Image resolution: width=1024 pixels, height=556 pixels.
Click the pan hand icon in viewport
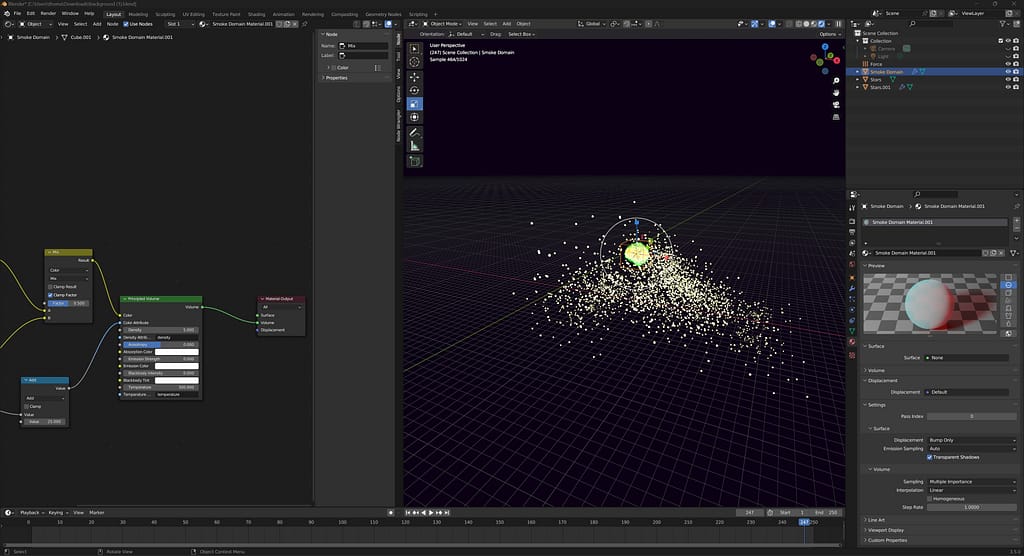click(x=835, y=94)
